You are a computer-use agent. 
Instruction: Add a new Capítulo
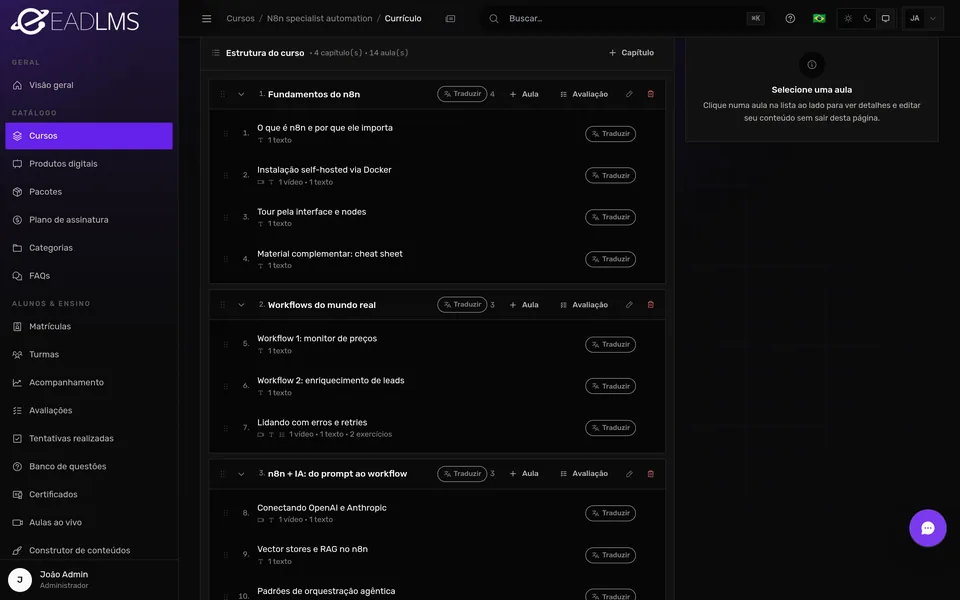point(631,53)
